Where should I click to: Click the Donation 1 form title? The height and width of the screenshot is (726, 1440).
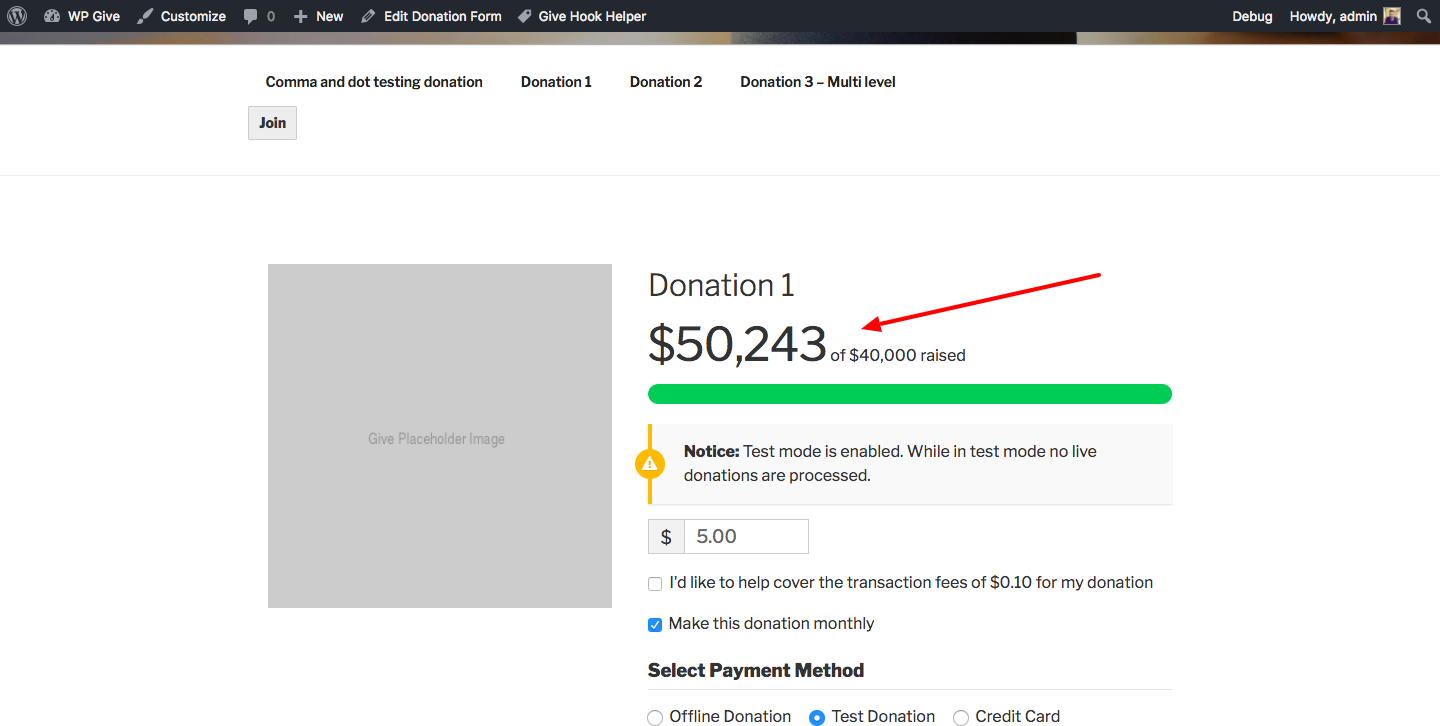coord(721,285)
